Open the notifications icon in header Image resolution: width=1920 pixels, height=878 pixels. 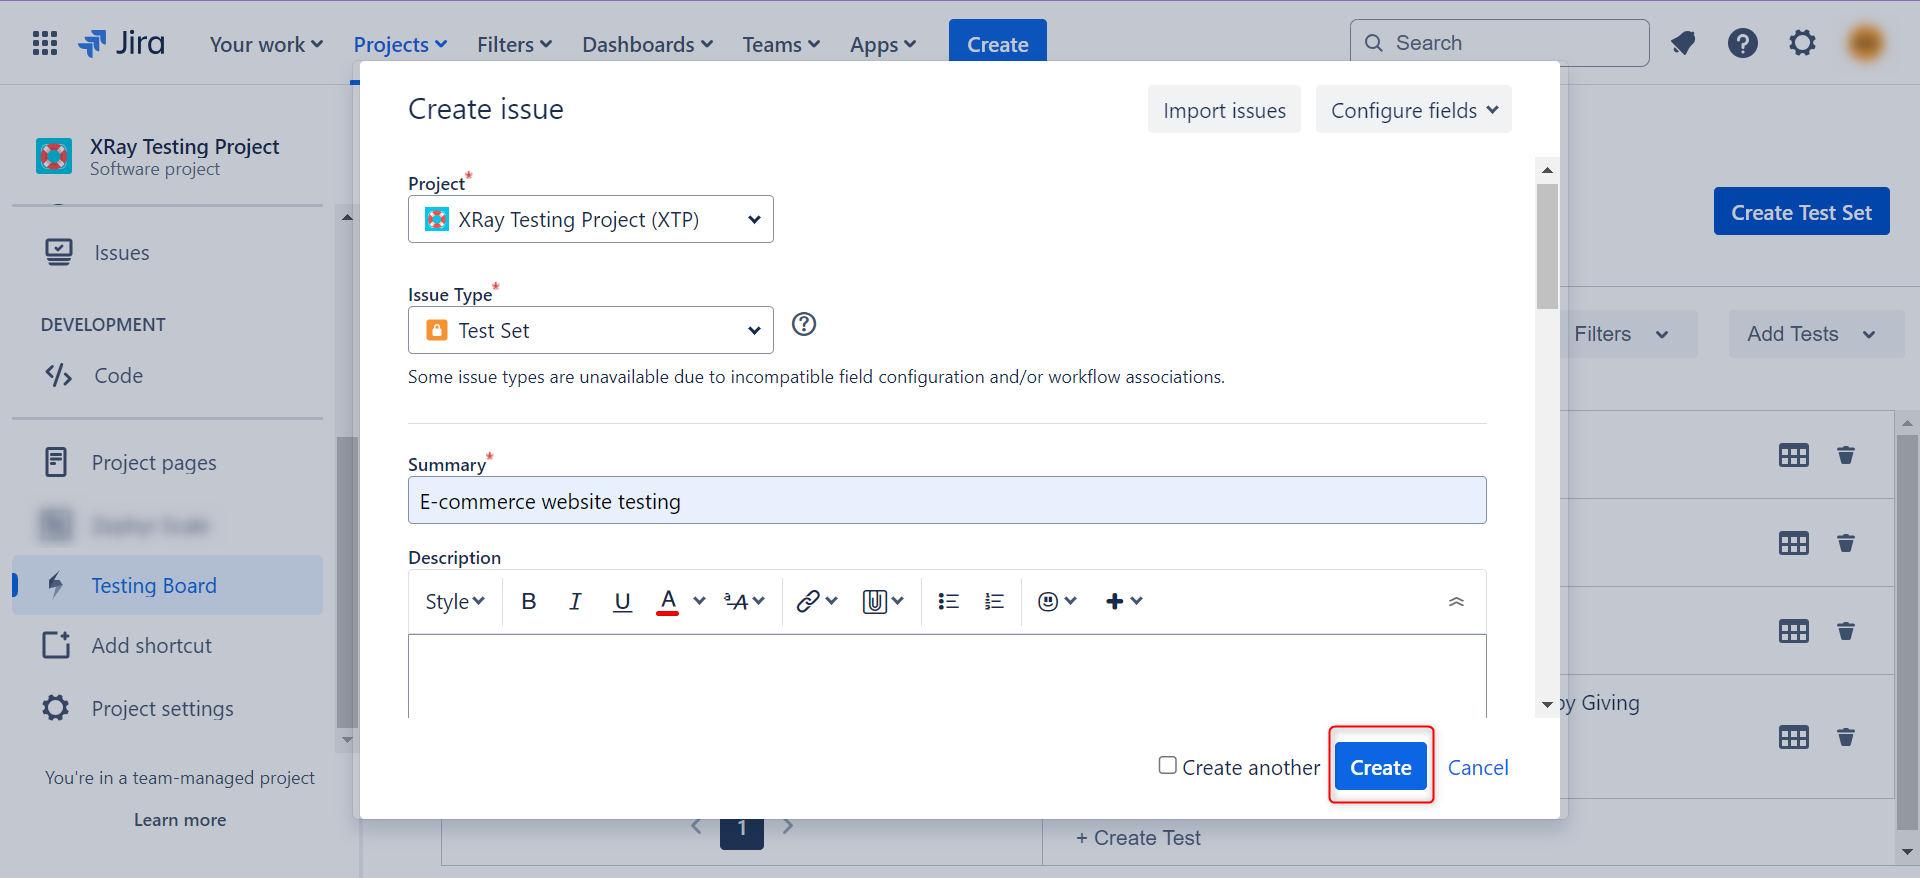tap(1683, 43)
